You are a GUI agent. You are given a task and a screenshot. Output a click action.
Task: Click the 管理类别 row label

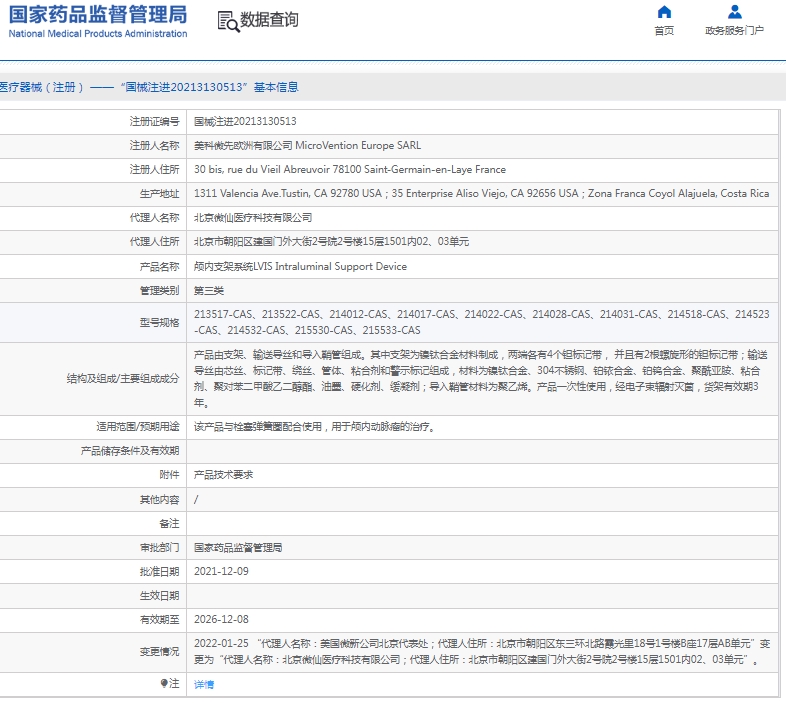(159, 290)
